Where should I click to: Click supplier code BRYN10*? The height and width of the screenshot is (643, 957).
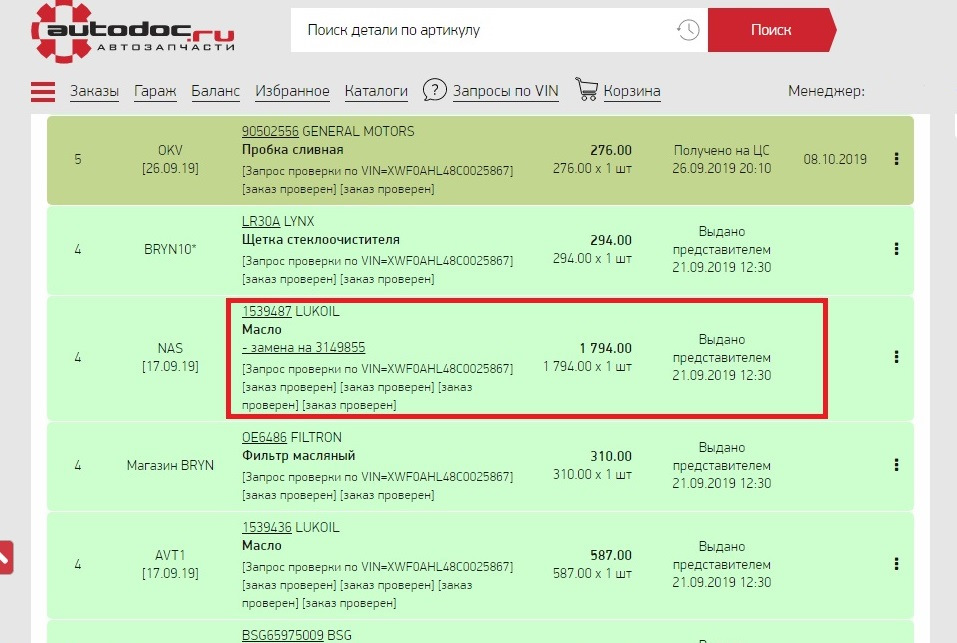[x=170, y=249]
